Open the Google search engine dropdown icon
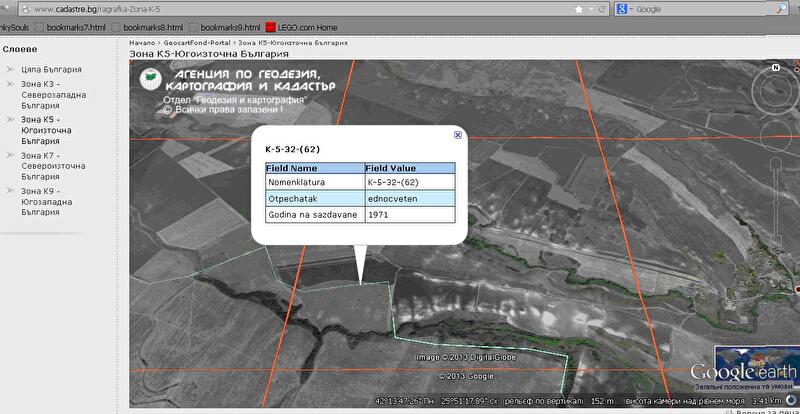 pos(623,9)
